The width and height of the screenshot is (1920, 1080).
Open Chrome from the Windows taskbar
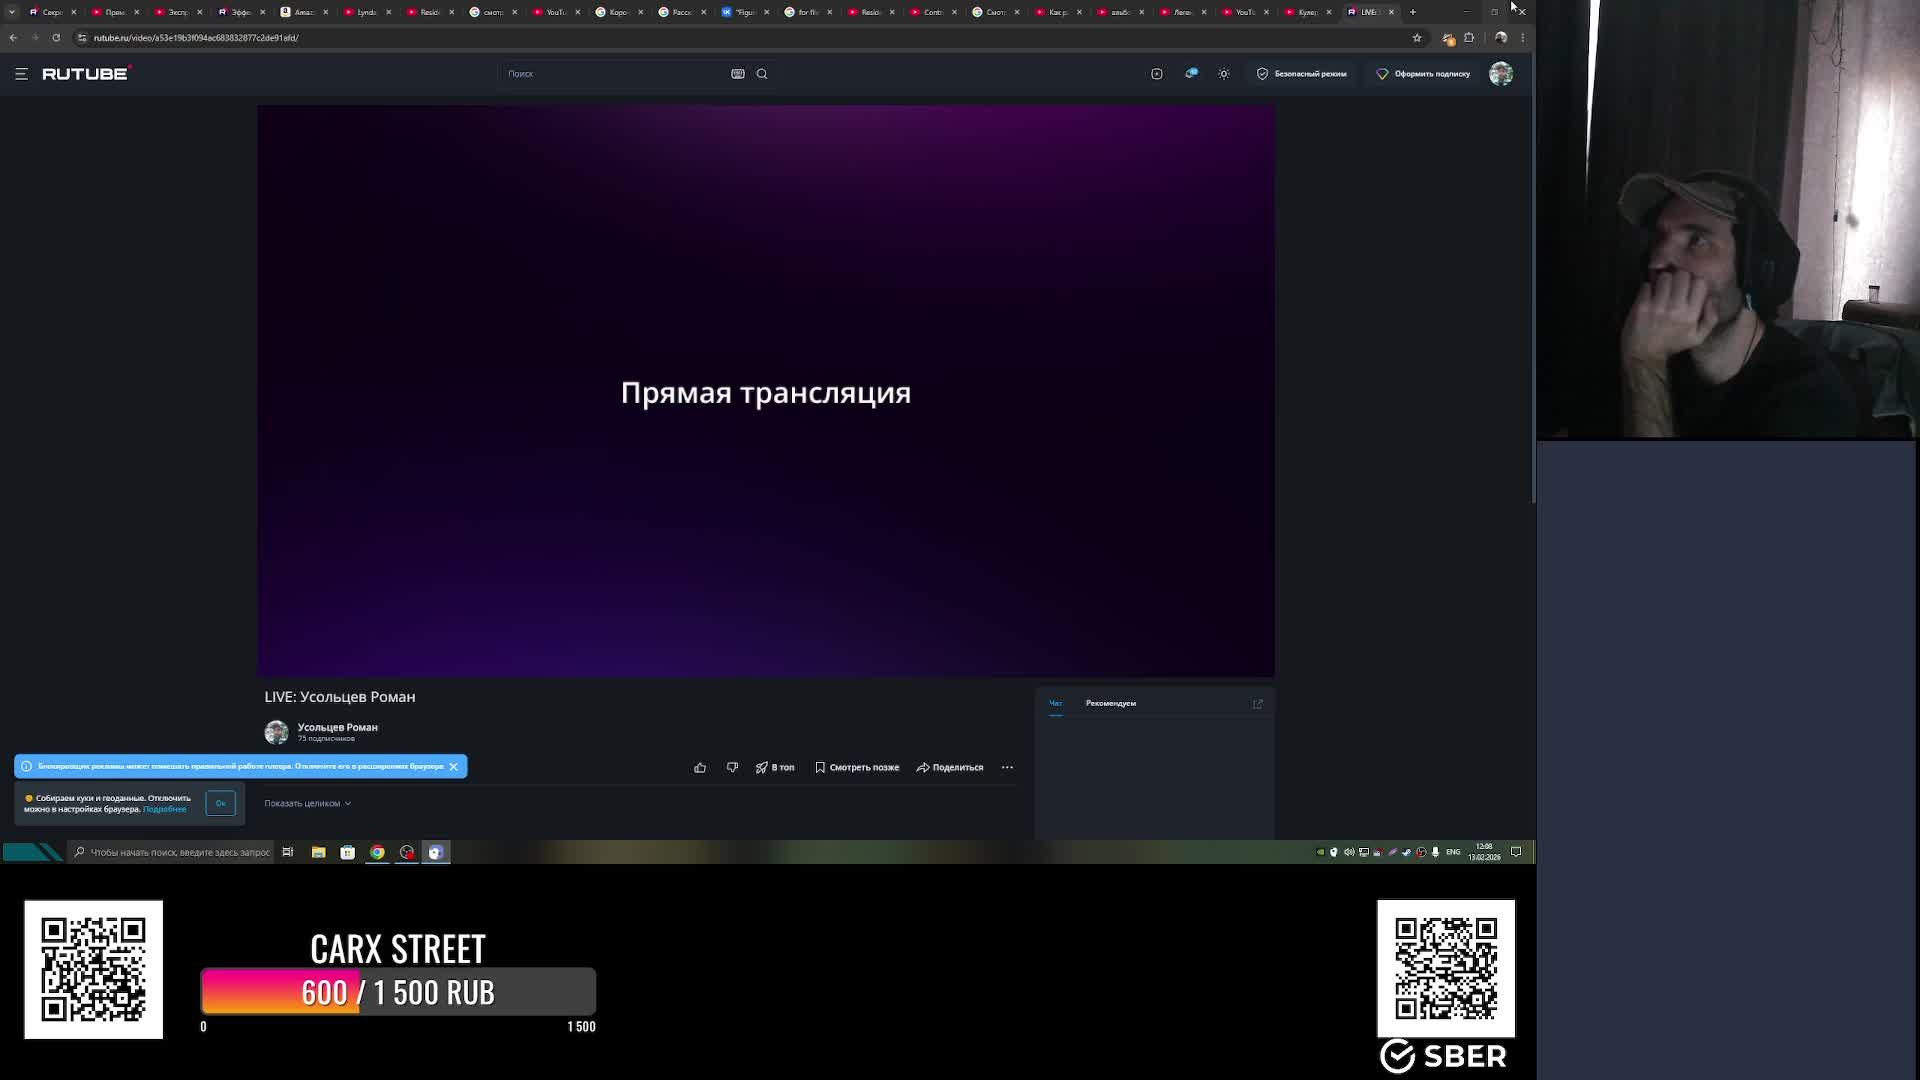click(x=377, y=852)
